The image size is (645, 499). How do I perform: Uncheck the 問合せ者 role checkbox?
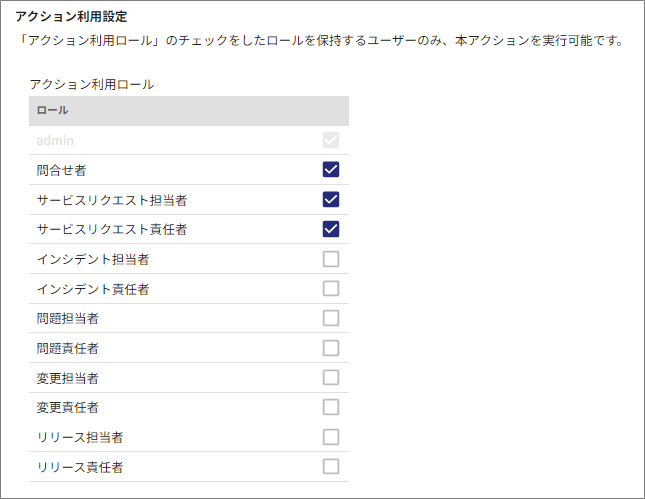tap(331, 170)
